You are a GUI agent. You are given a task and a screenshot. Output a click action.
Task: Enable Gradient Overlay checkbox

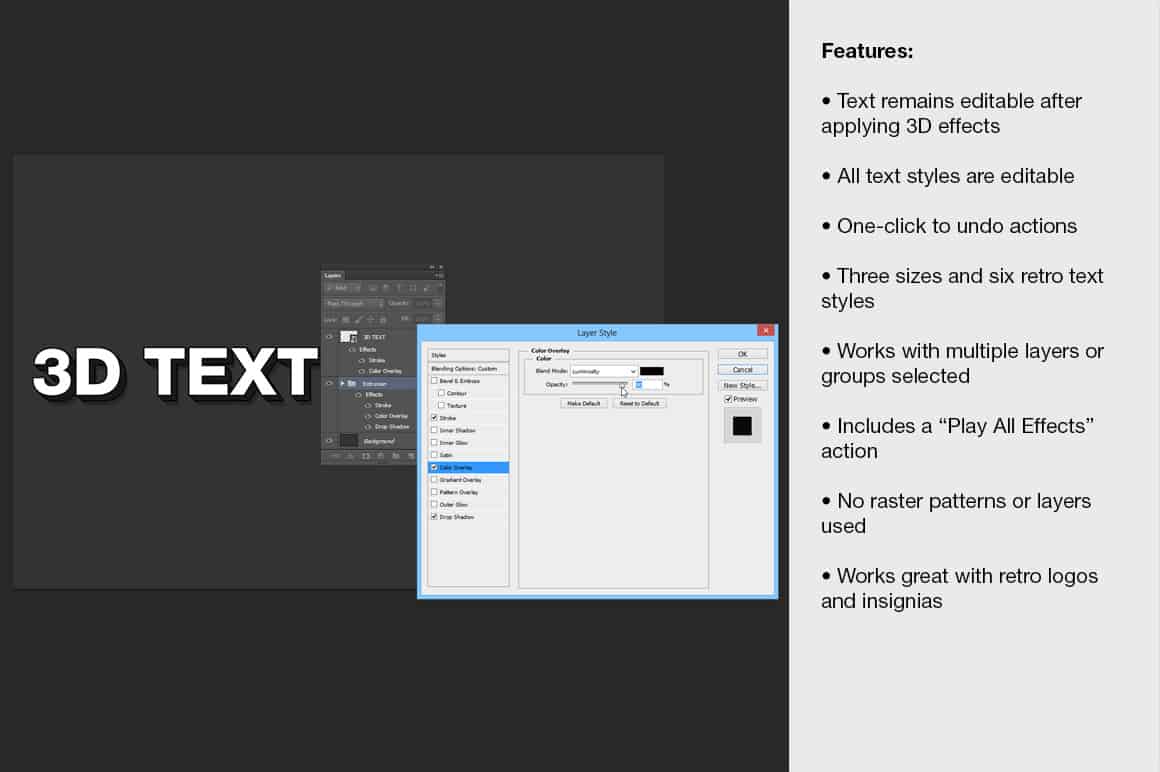pos(434,480)
